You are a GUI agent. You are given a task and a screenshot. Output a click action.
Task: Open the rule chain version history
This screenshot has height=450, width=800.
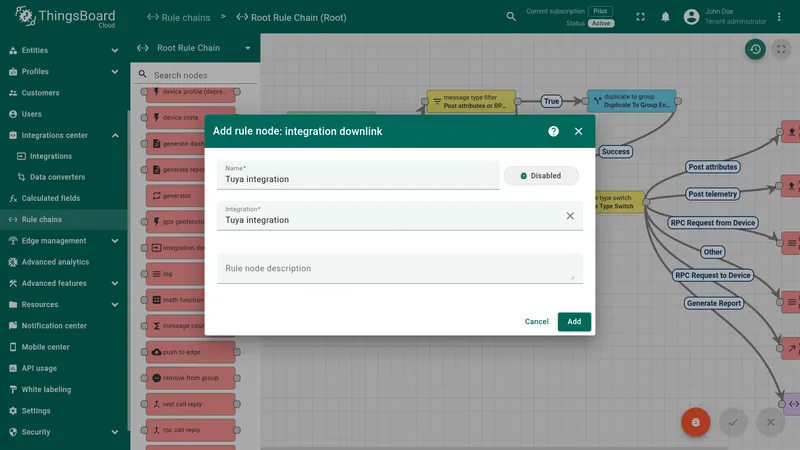click(x=755, y=49)
